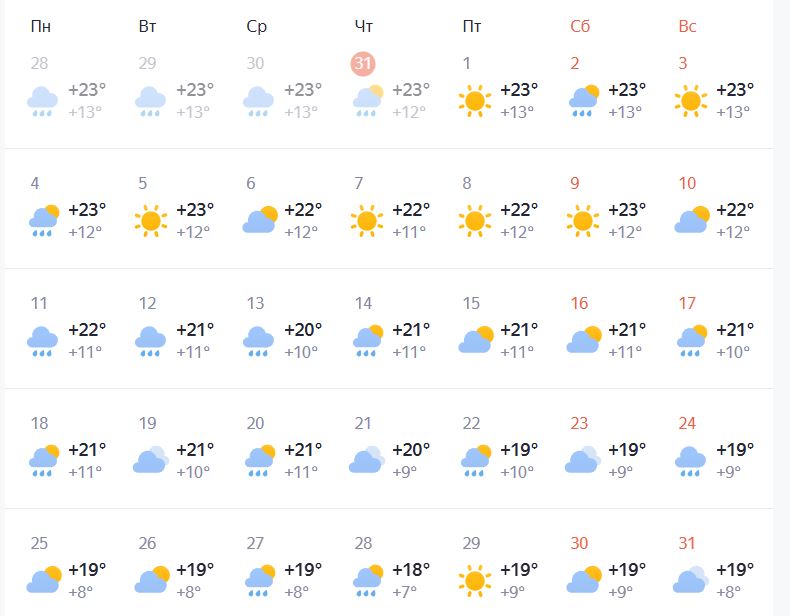Click the partly cloudy icon for day 15
This screenshot has width=790, height=616.
pyautogui.click(x=475, y=339)
